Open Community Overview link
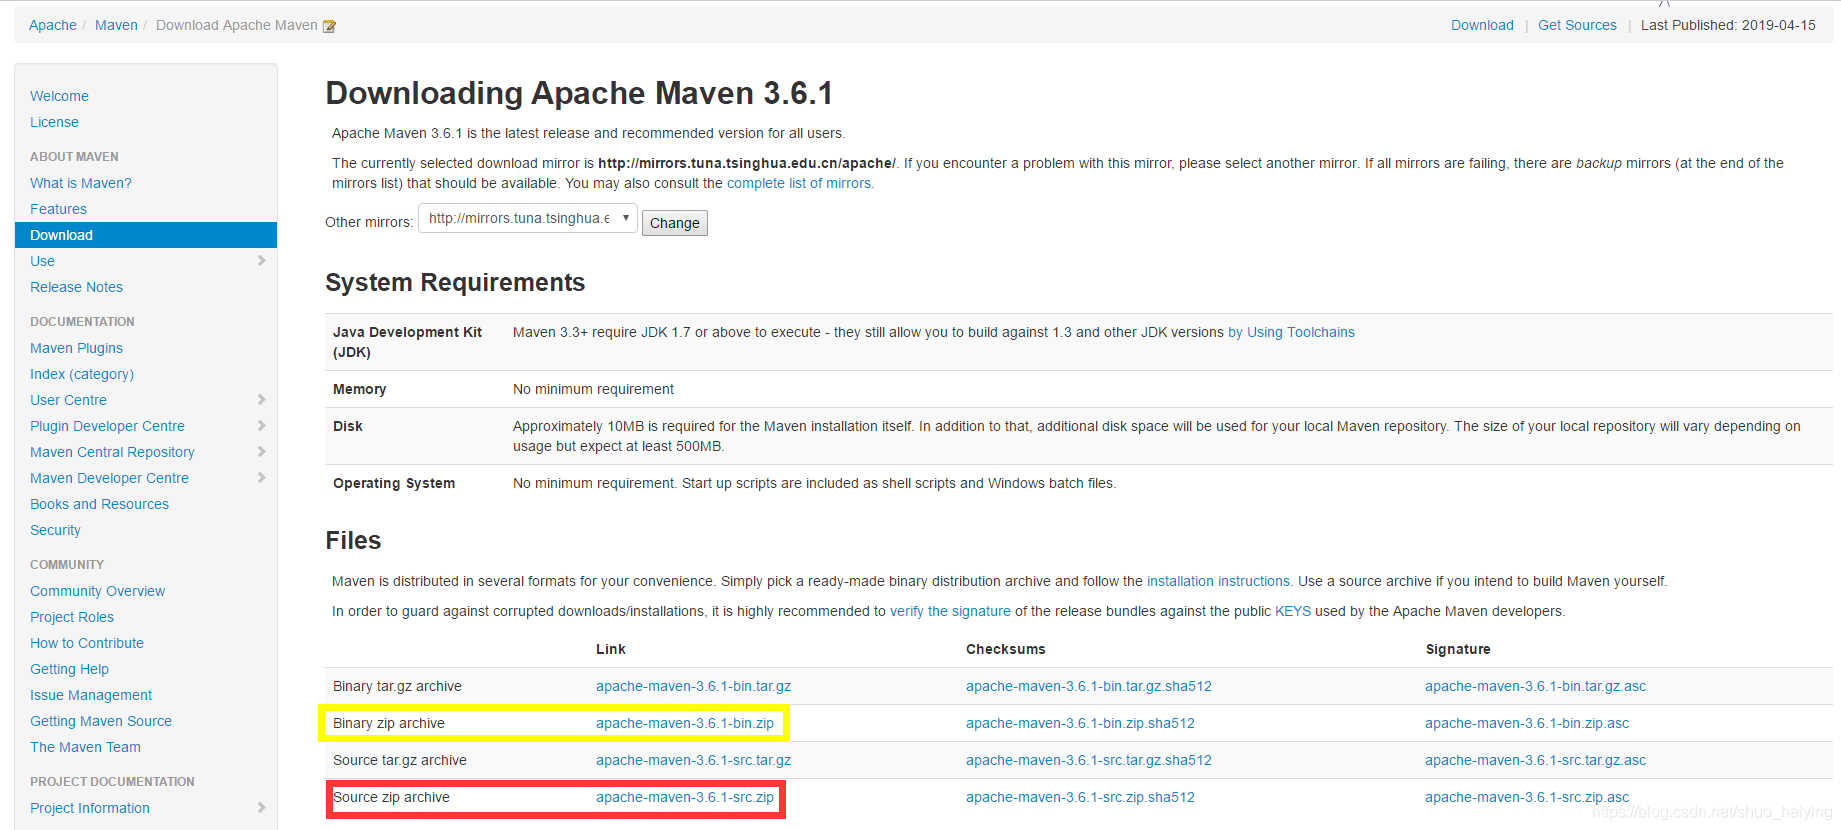 tap(97, 591)
